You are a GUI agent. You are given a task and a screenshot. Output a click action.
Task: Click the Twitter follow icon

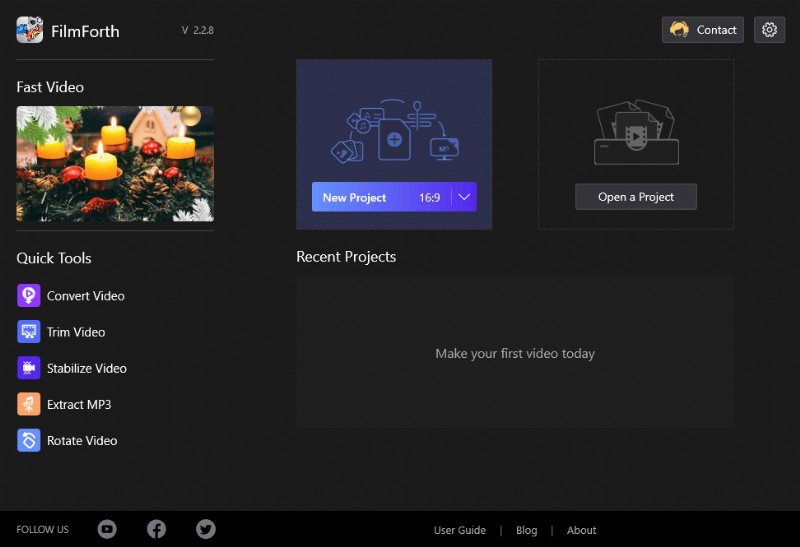coord(205,529)
